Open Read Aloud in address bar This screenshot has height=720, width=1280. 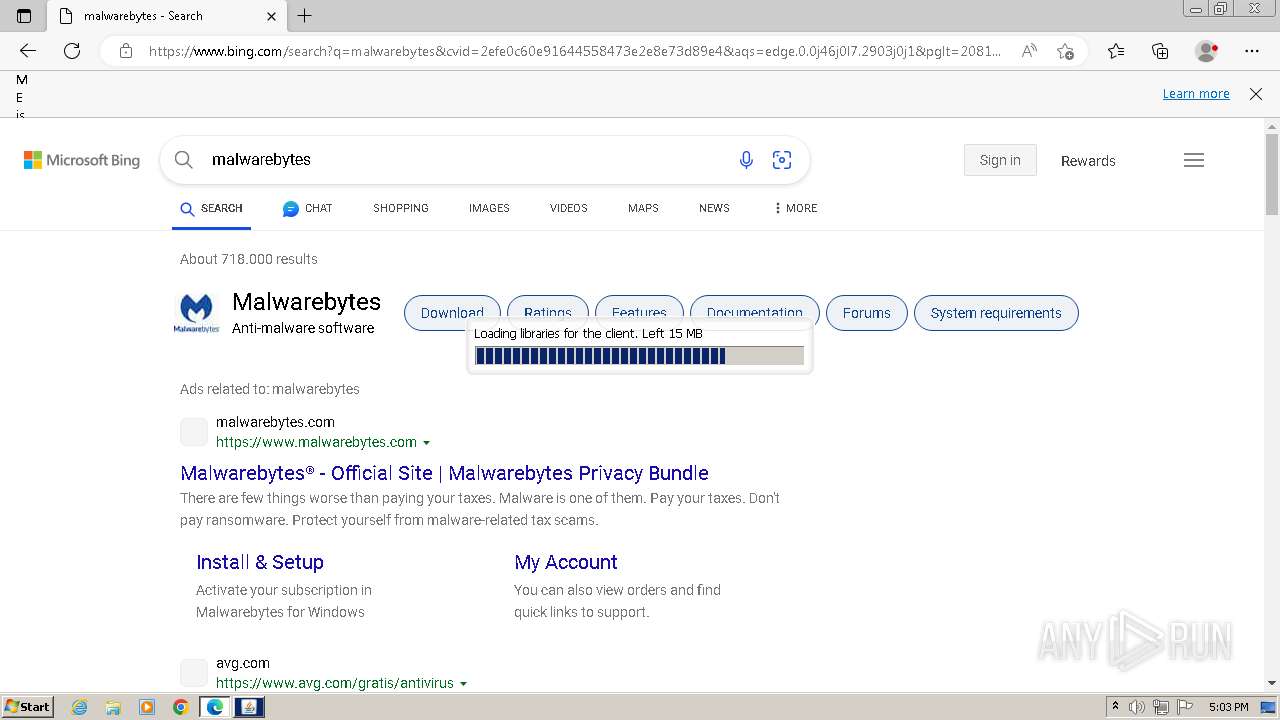pos(1028,51)
